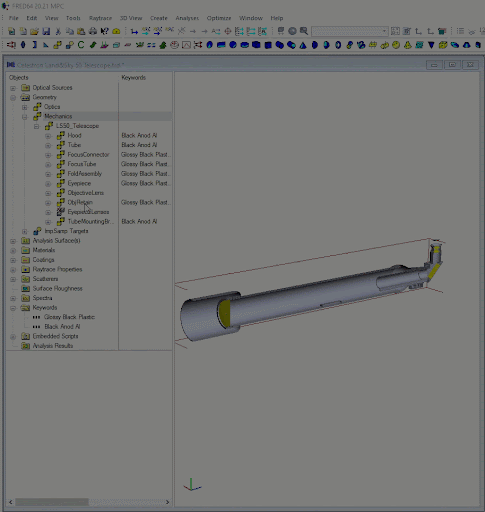Select the Surface Roughness folder

[x=57, y=288]
